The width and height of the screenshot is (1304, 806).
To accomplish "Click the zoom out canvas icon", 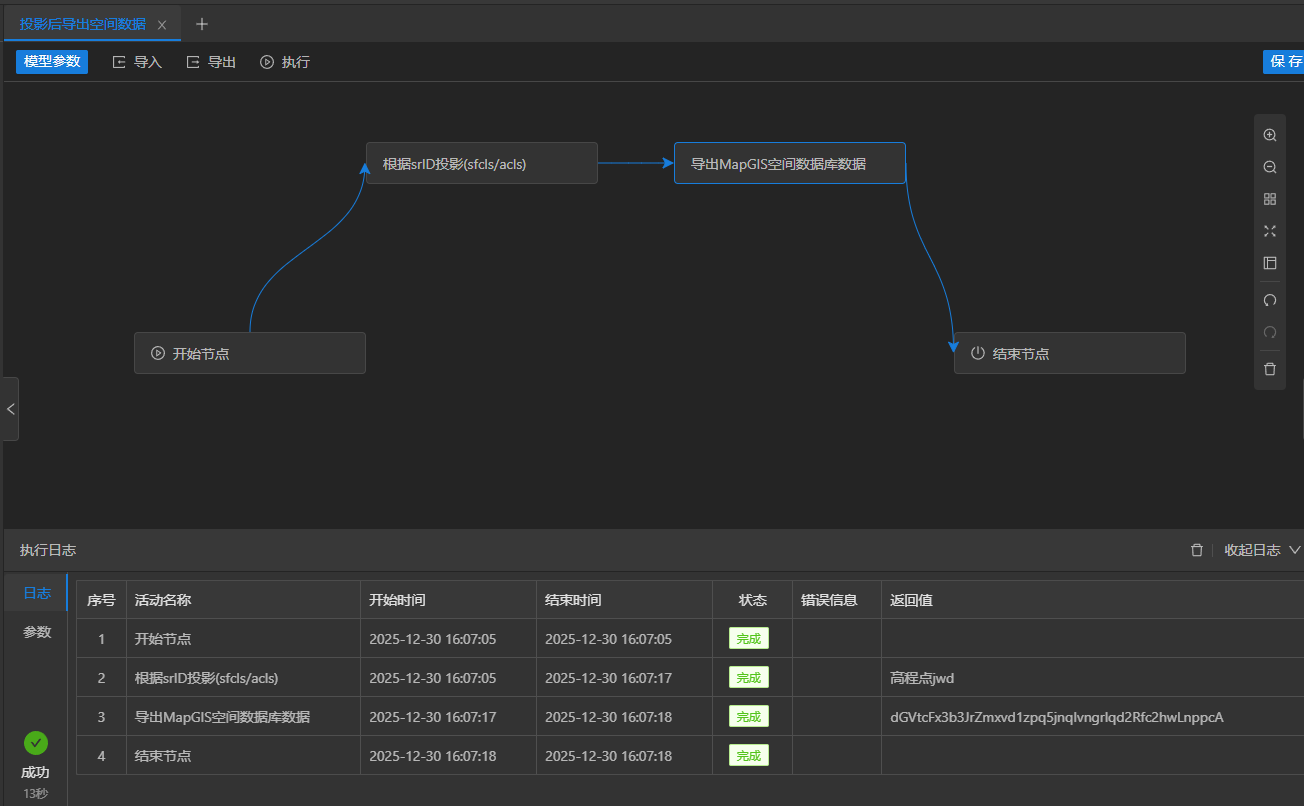I will tap(1270, 167).
